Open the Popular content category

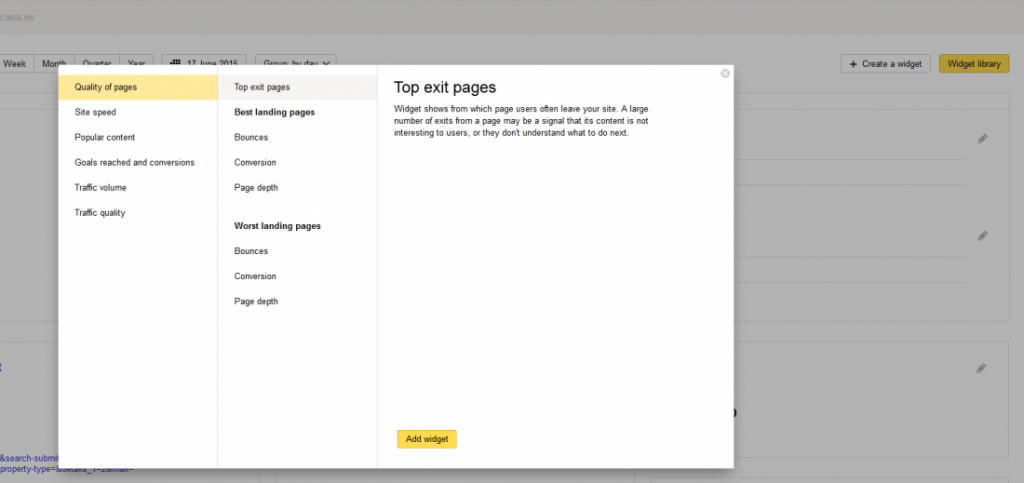pyautogui.click(x=105, y=137)
